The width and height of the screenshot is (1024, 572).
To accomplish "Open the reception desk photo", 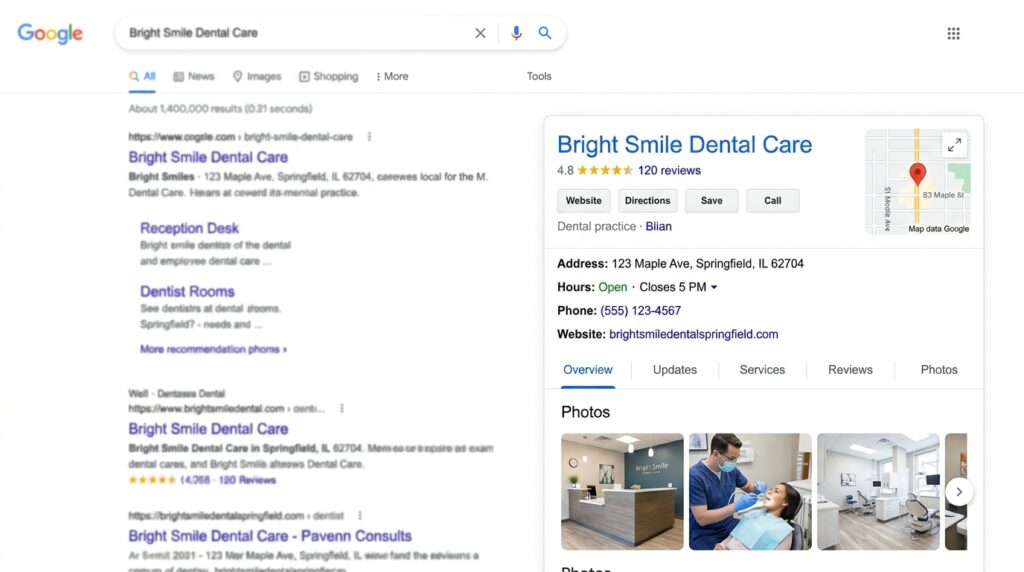I will coord(622,492).
